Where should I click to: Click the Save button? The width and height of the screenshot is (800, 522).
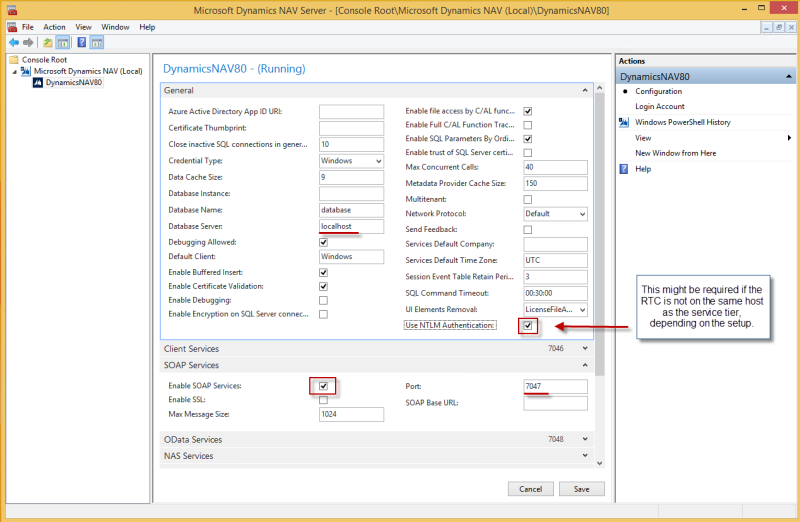coord(581,489)
